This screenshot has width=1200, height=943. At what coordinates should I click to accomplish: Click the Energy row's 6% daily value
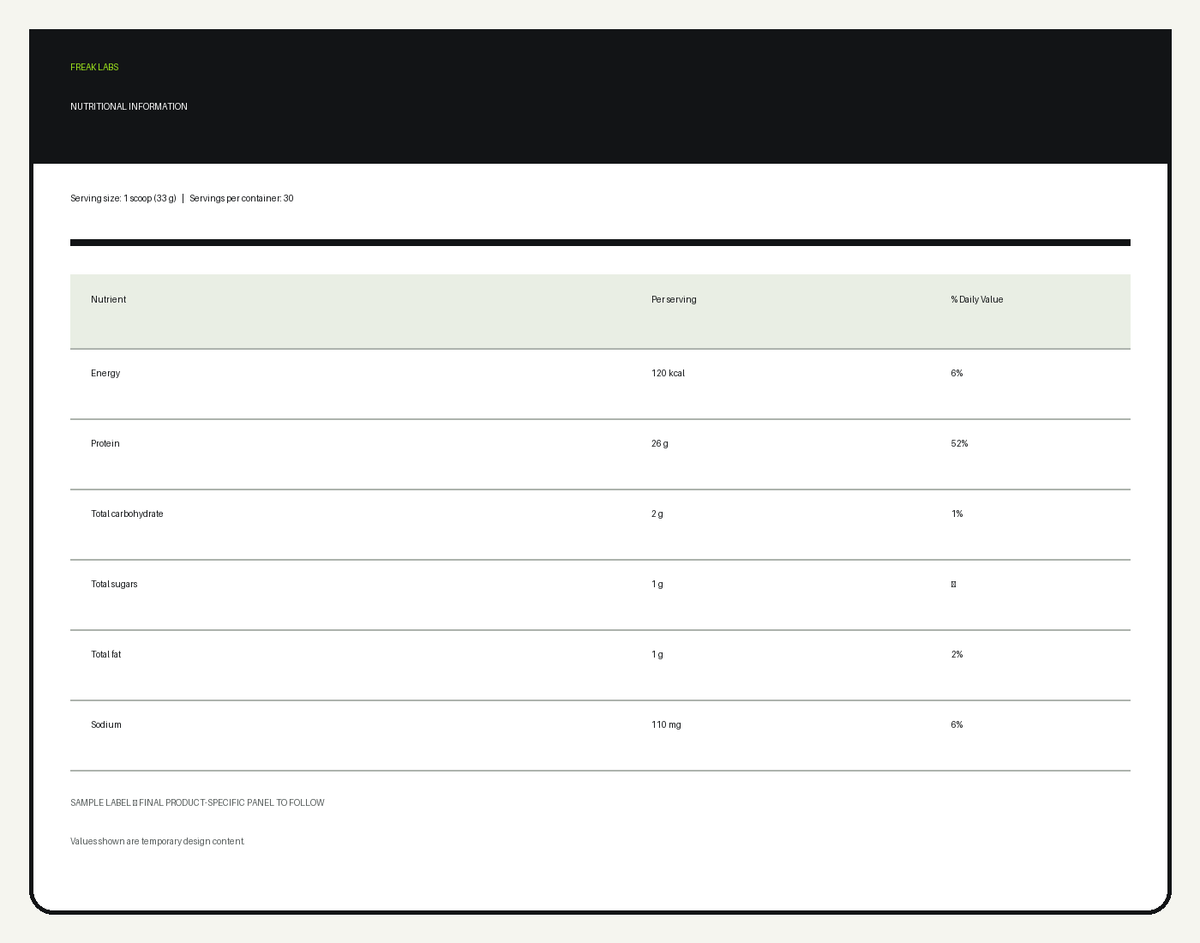(957, 373)
